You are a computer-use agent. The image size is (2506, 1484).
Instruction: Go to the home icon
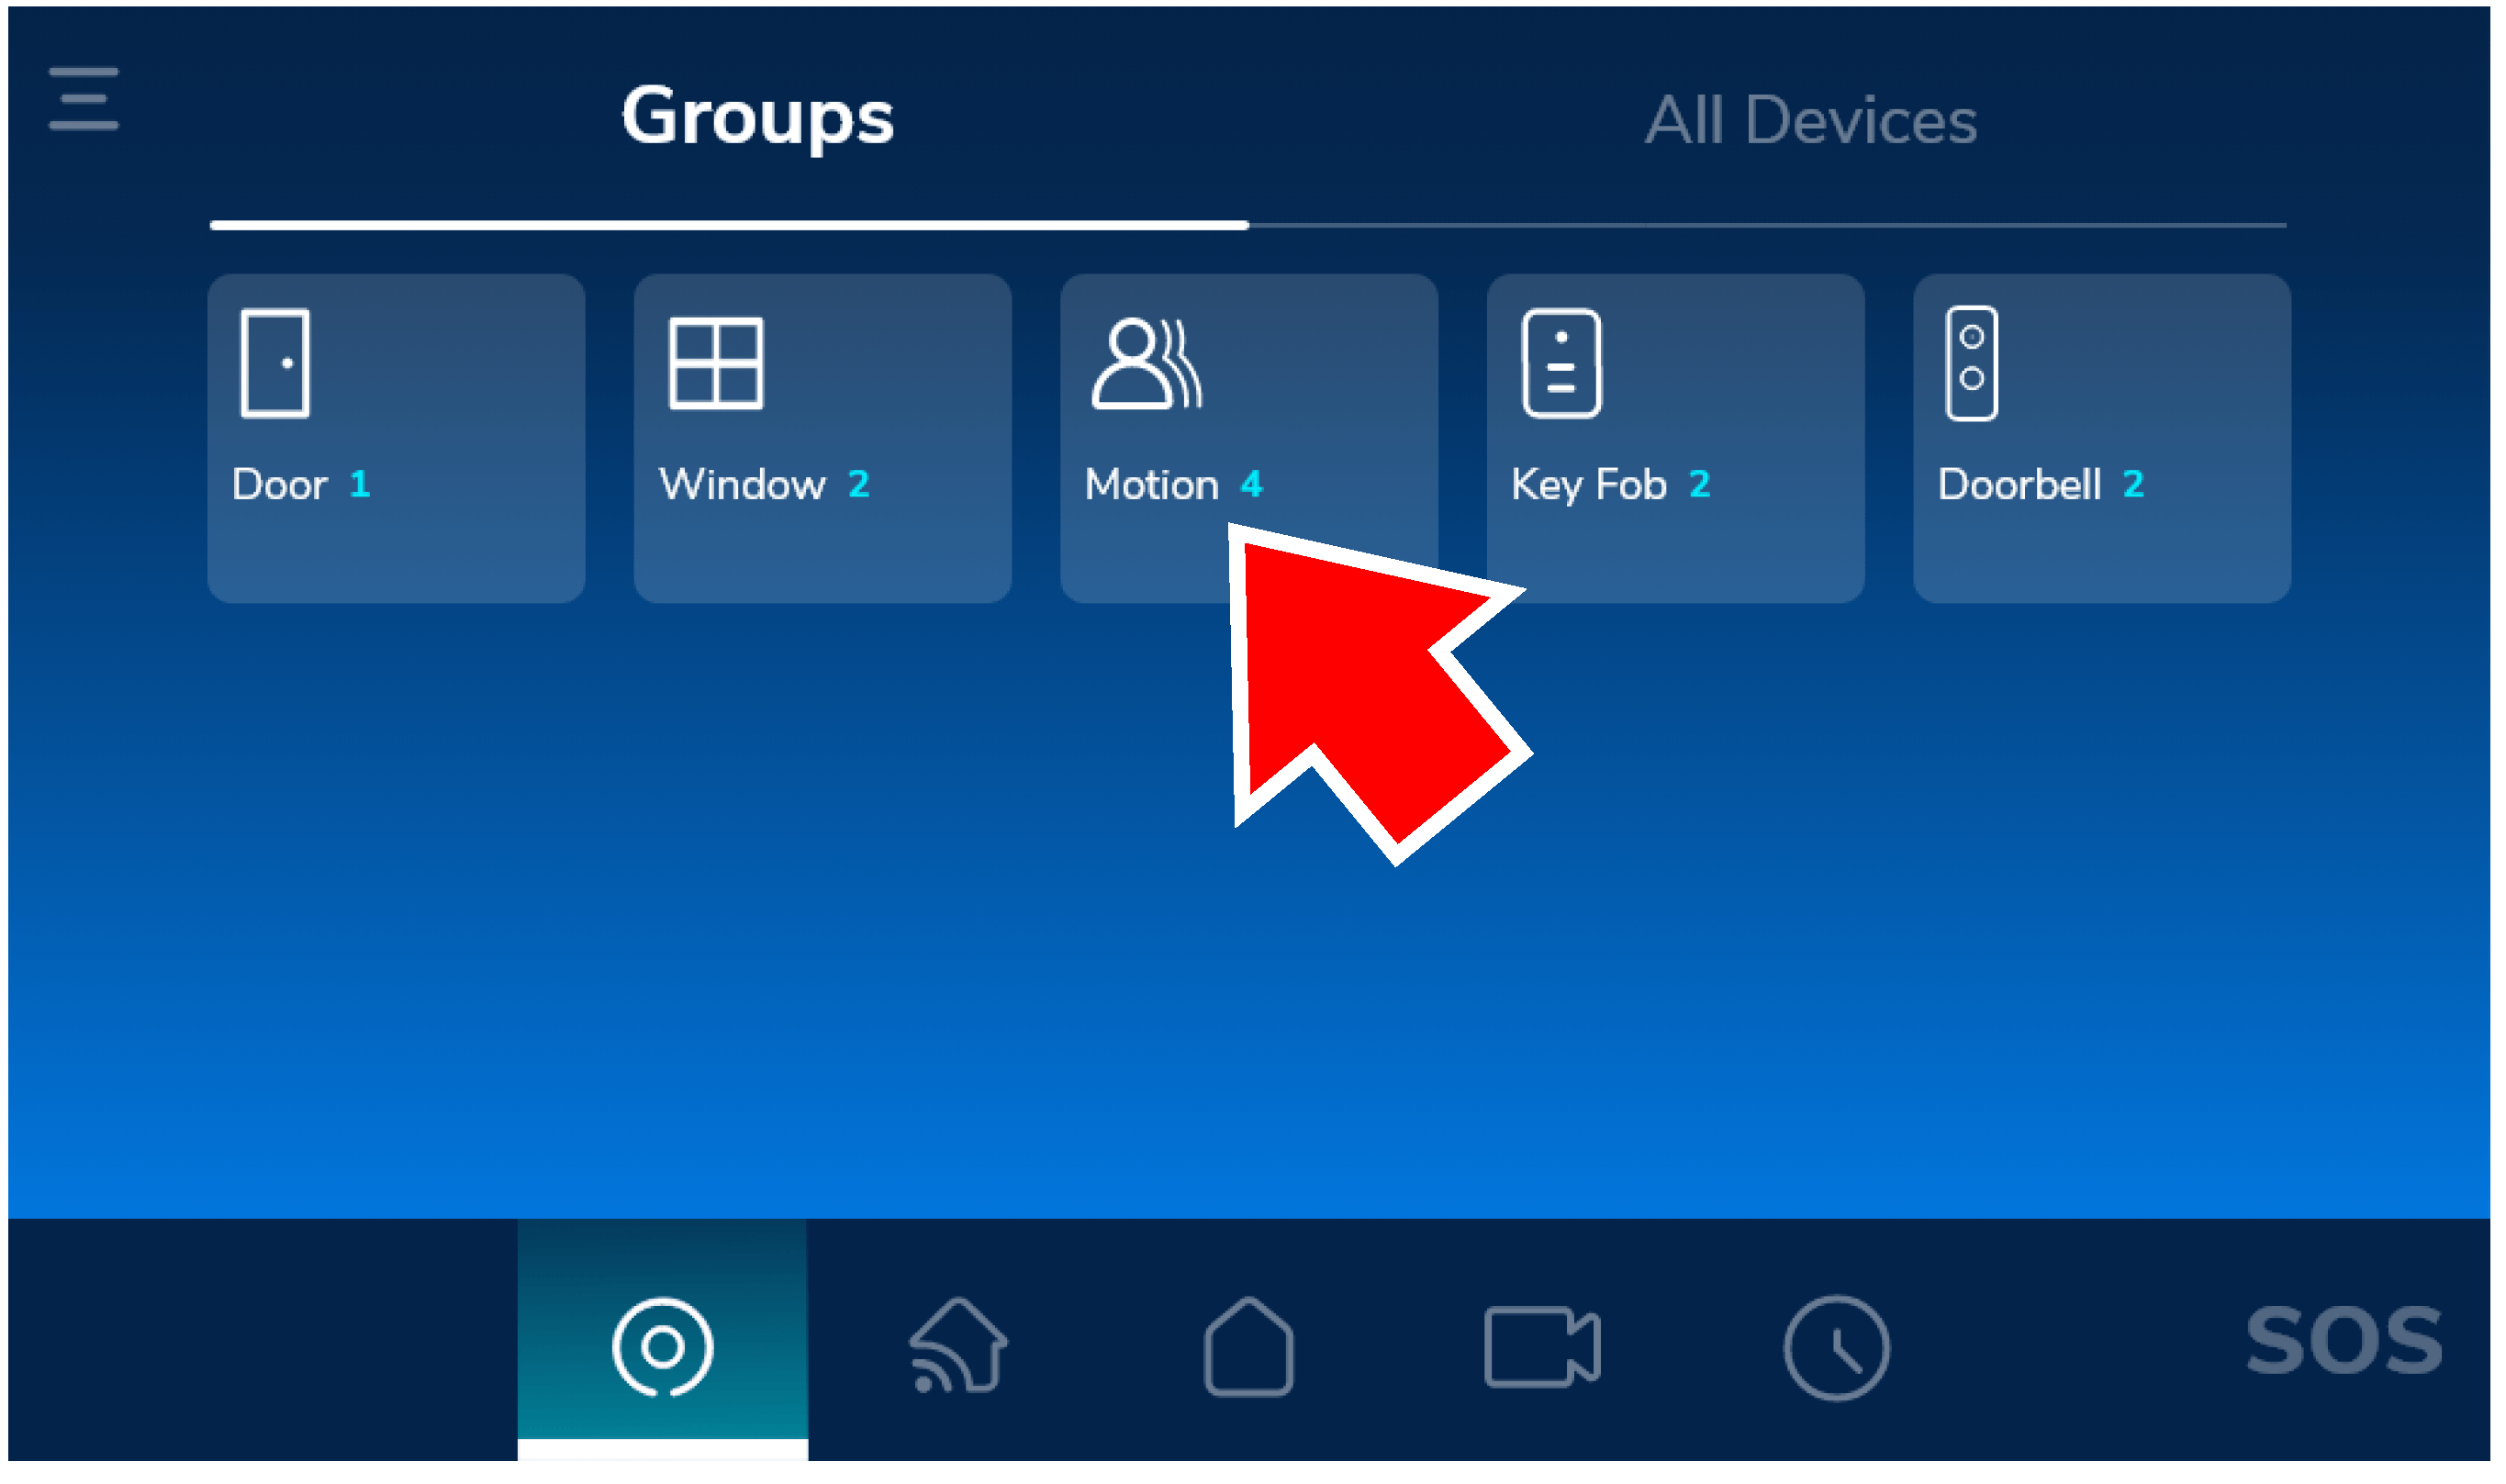click(1248, 1348)
